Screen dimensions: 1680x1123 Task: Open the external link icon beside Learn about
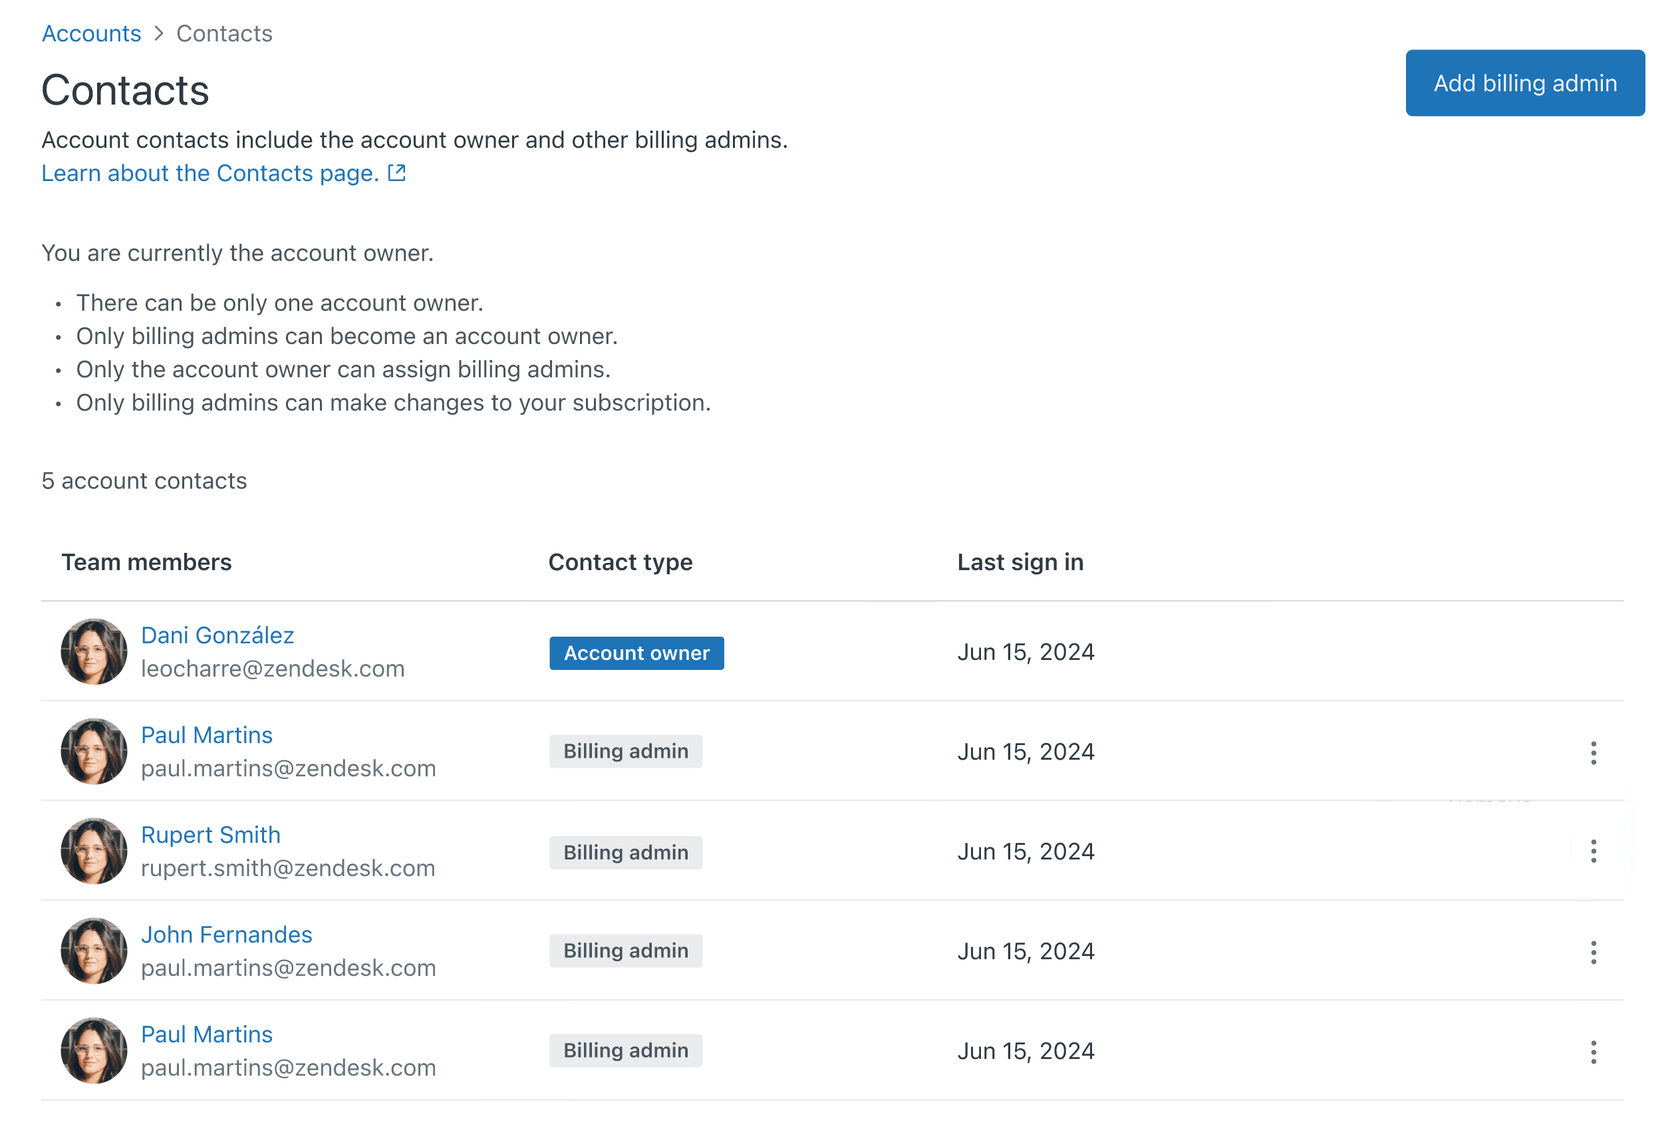point(396,172)
